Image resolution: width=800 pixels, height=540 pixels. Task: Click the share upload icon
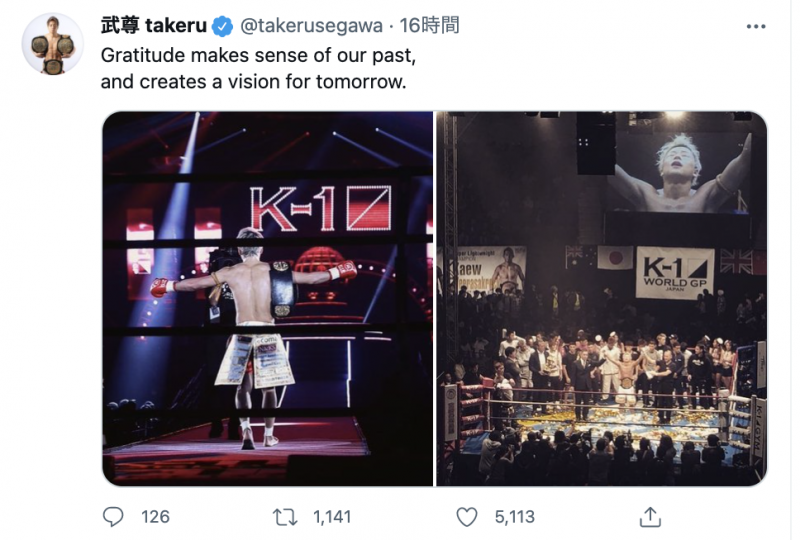click(x=651, y=516)
